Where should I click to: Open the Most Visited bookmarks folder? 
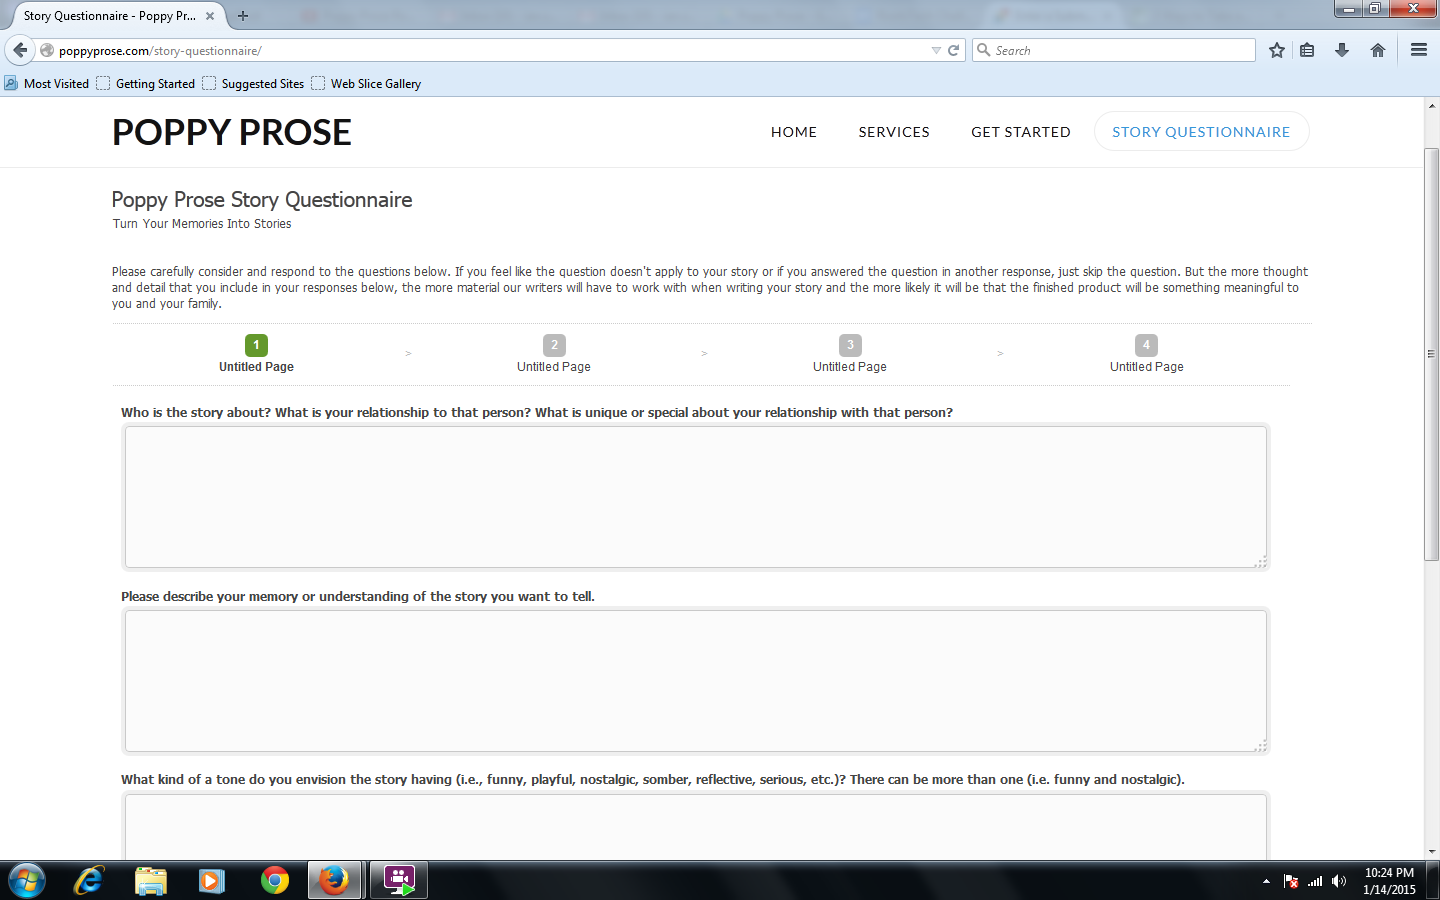pos(47,83)
